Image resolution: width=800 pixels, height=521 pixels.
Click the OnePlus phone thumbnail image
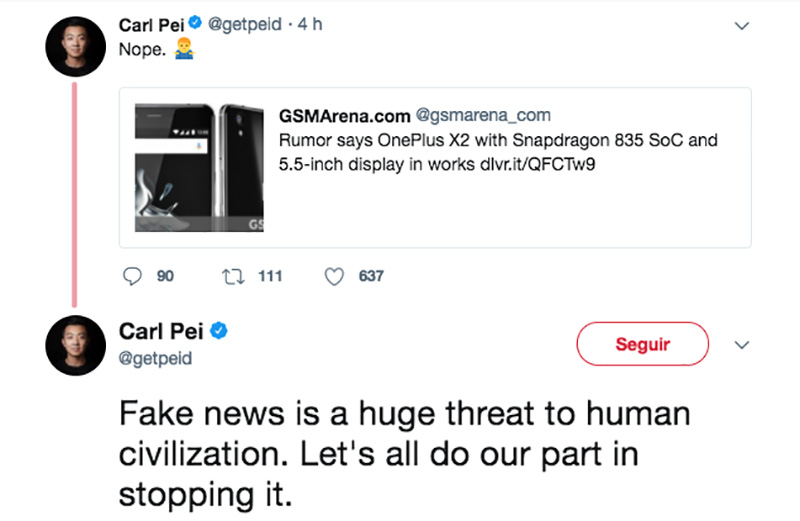199,167
